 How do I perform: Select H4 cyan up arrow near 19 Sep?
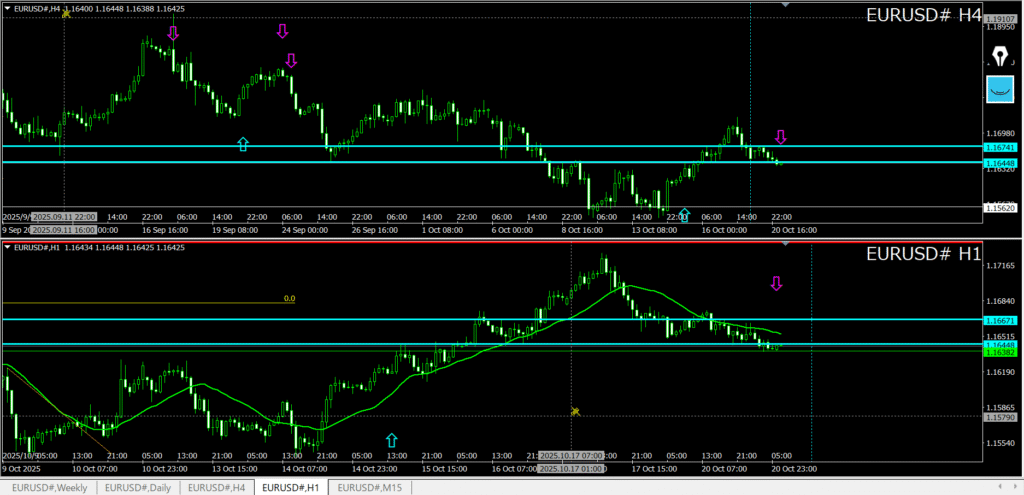click(242, 144)
